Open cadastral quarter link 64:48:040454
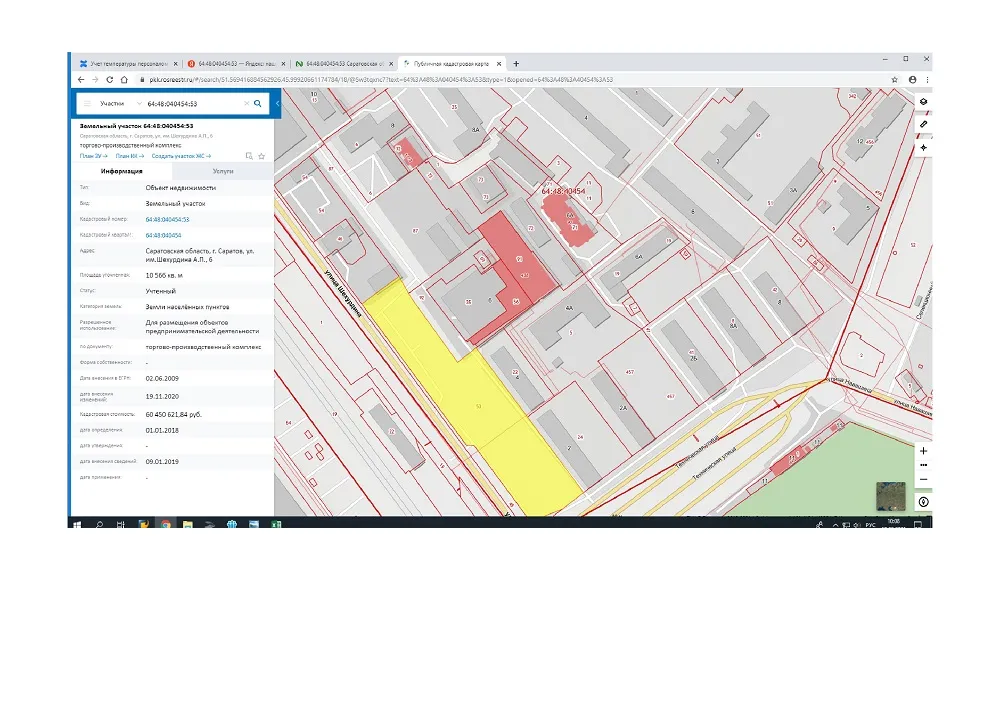The width and height of the screenshot is (1000, 706). click(163, 235)
